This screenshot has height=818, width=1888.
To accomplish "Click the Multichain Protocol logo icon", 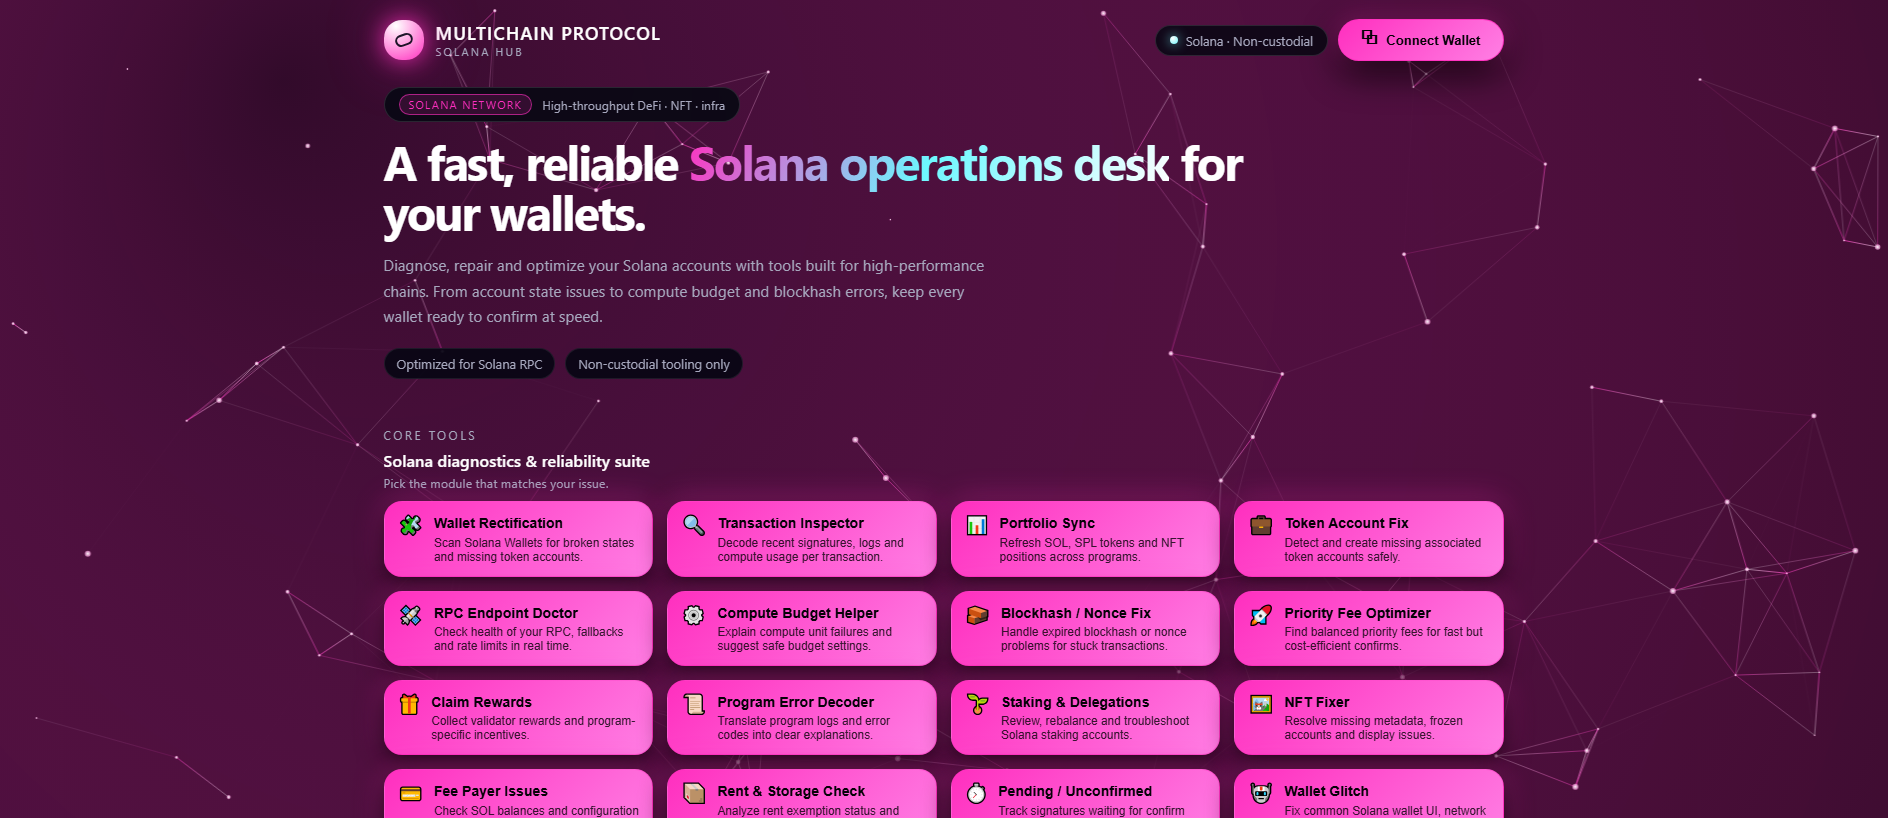I will 404,40.
